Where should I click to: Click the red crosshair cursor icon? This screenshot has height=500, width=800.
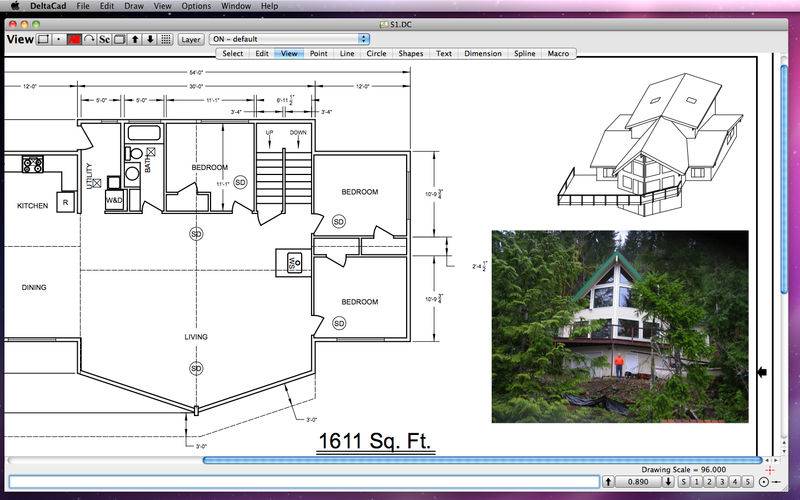770,470
